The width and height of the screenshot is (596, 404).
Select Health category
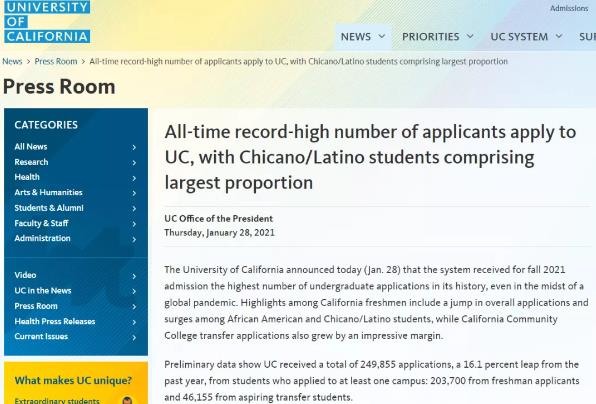[x=27, y=177]
